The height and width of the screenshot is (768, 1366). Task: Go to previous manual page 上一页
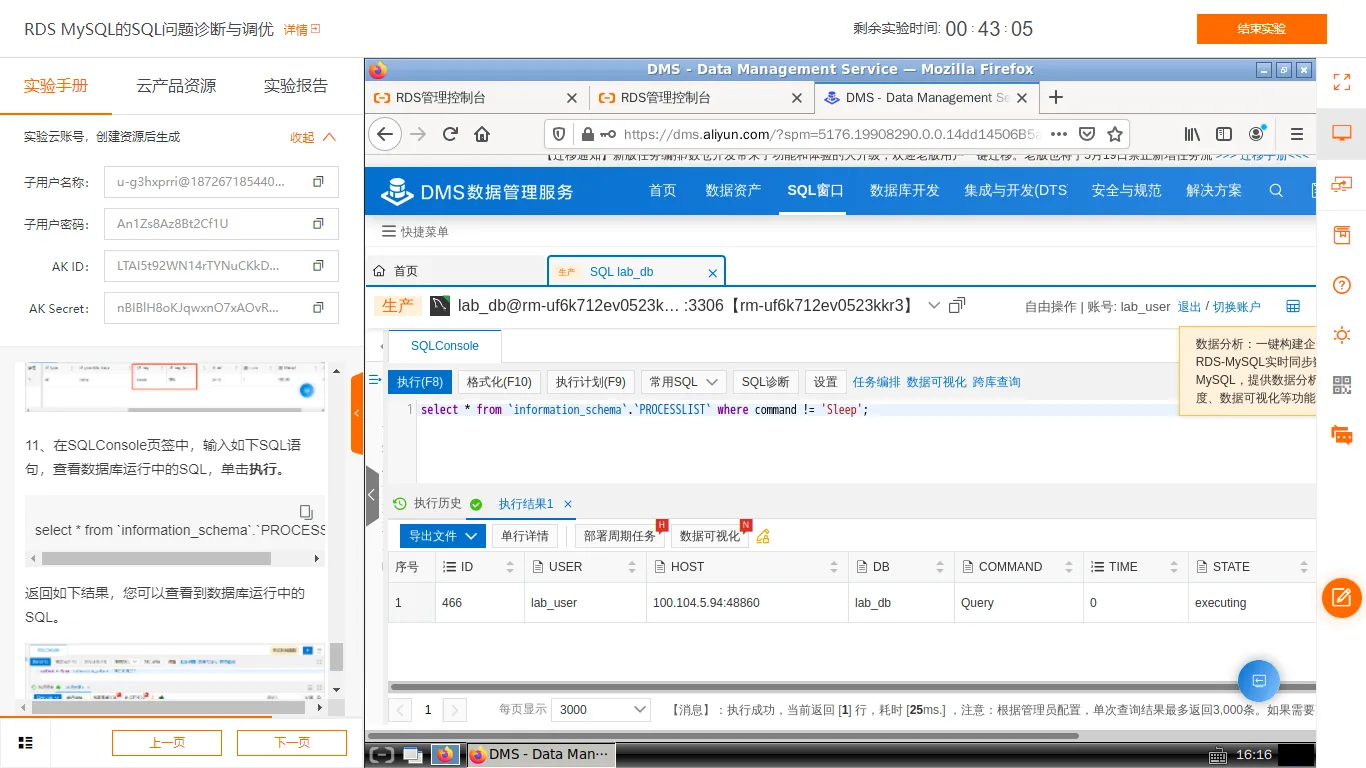point(167,742)
